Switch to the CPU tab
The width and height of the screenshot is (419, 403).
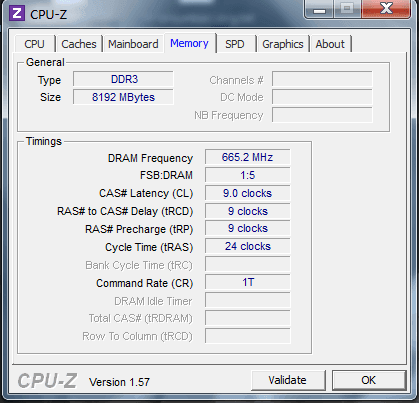(x=35, y=44)
